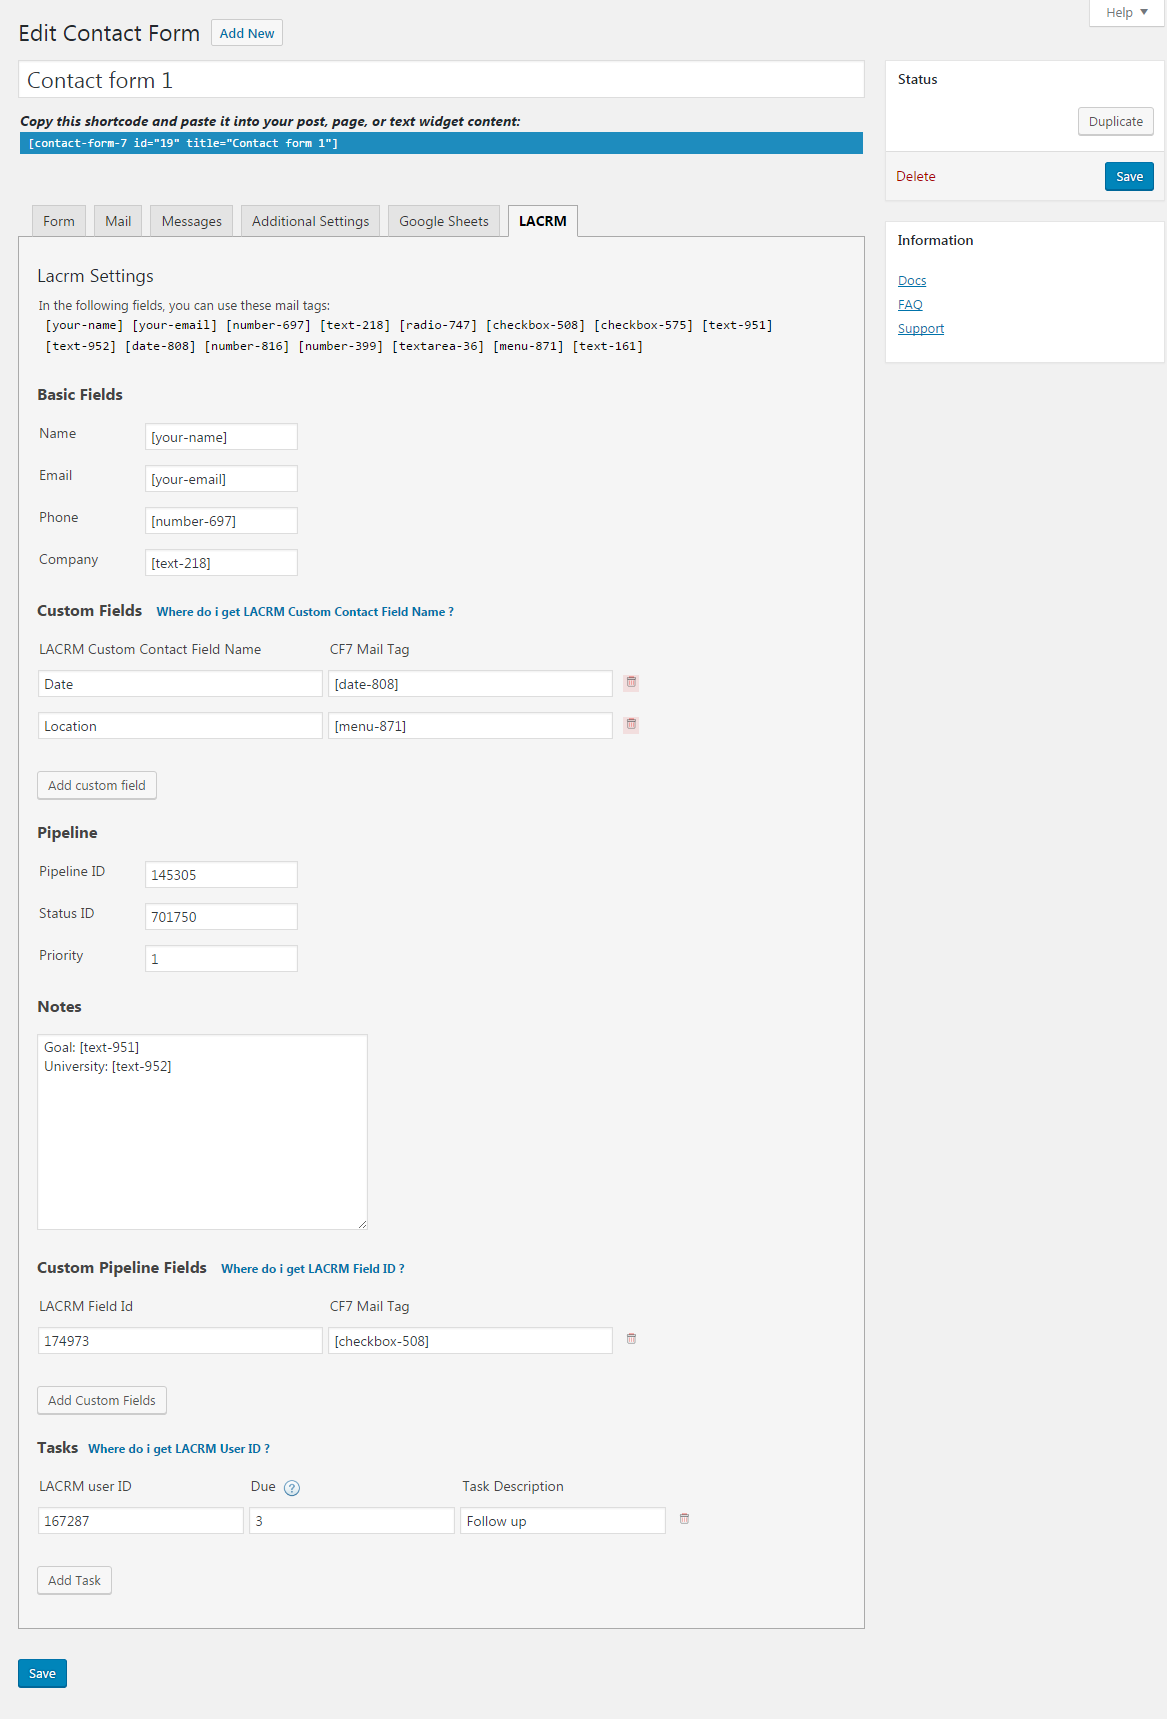Click the Priority input
The width and height of the screenshot is (1167, 1719).
point(221,959)
